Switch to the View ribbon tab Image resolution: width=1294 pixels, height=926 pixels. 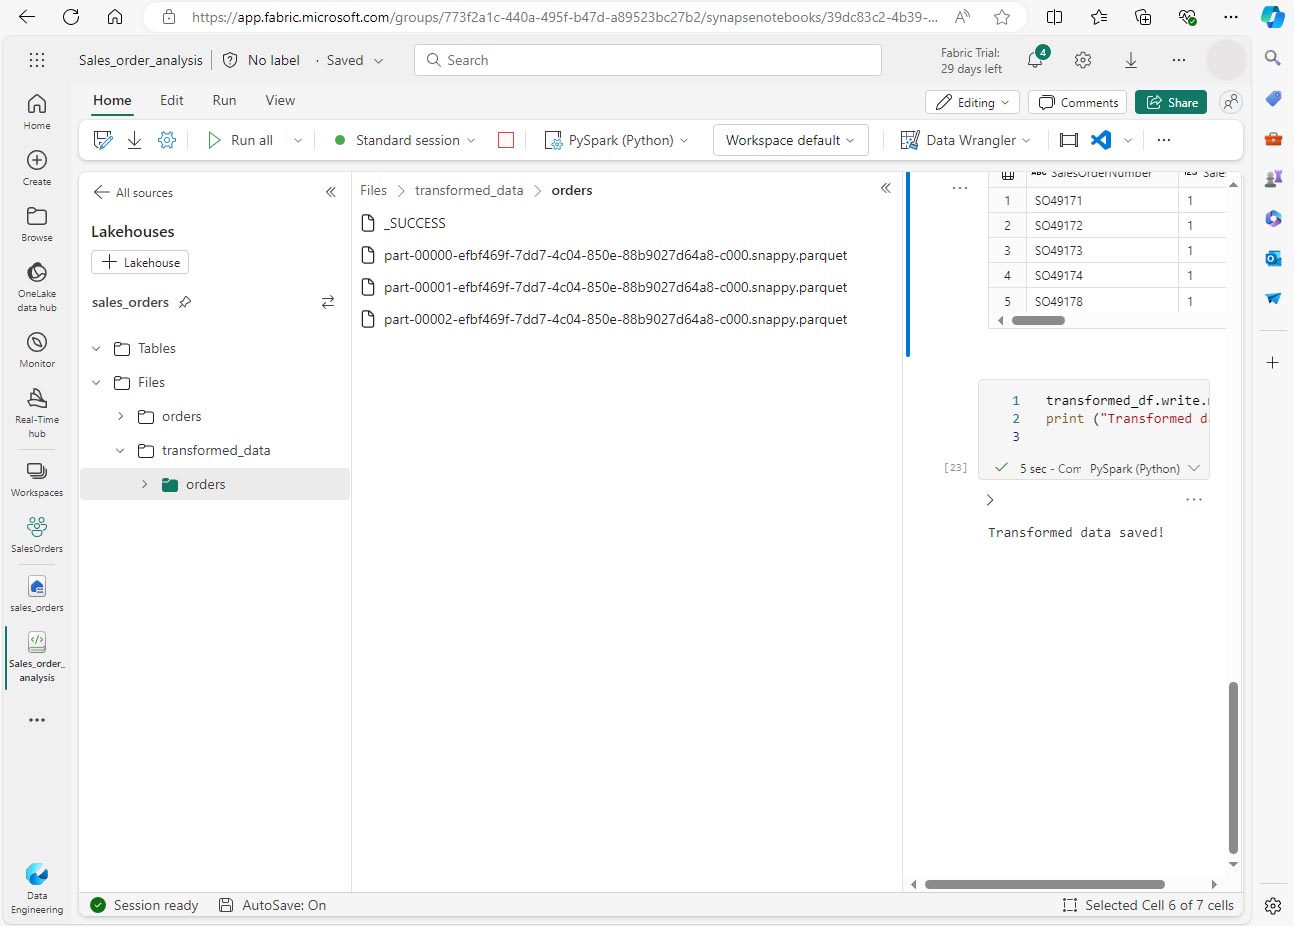point(280,100)
